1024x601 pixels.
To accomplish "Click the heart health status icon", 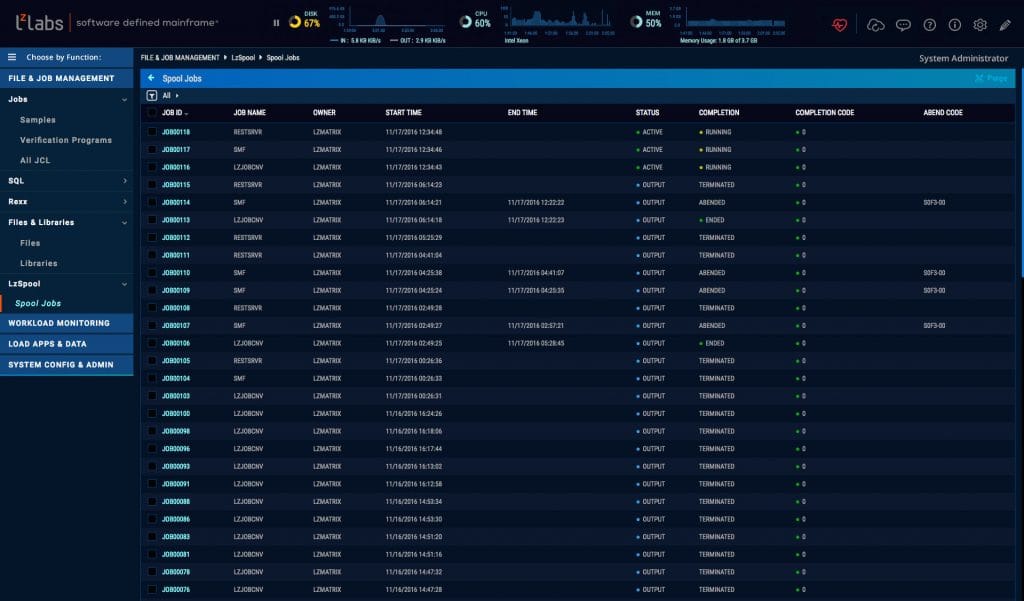I will point(842,22).
